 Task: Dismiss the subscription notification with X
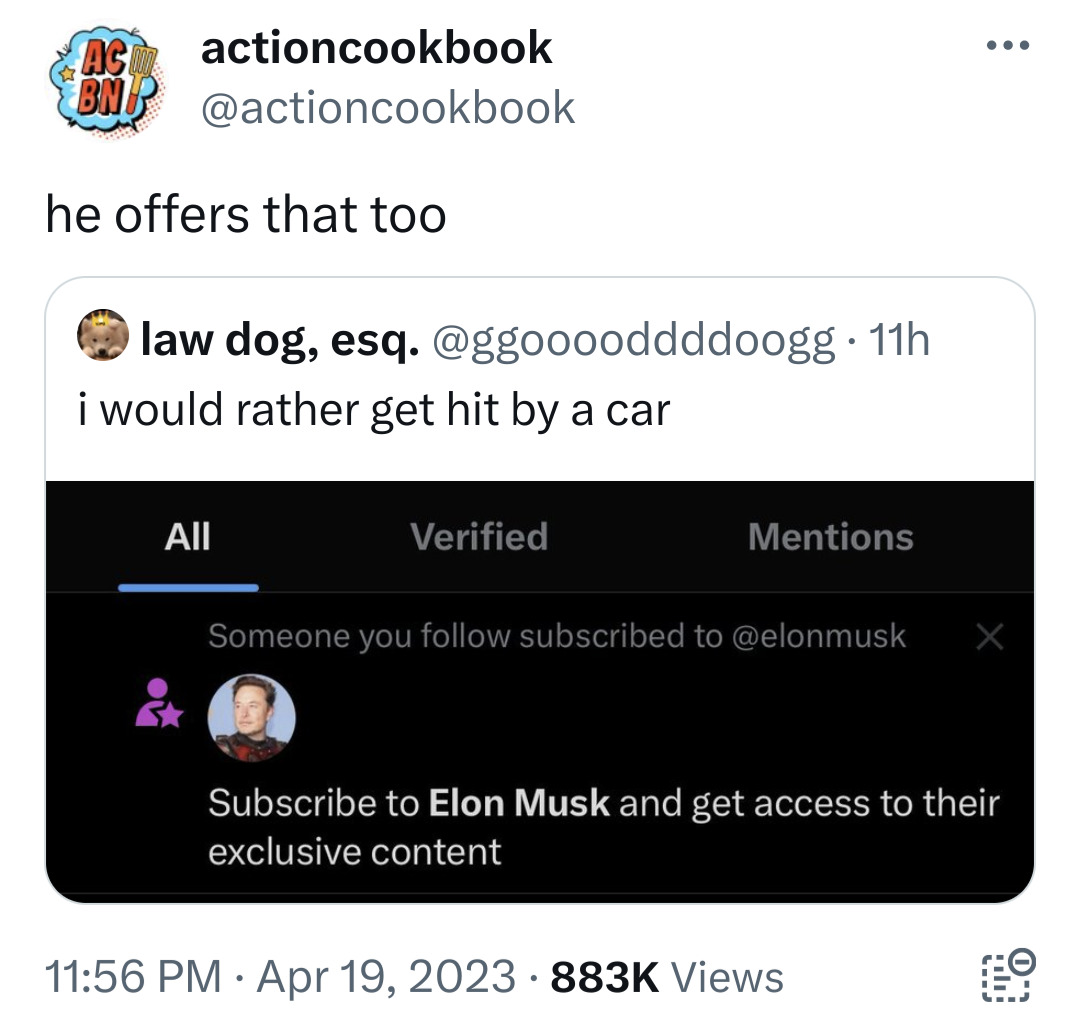[988, 637]
